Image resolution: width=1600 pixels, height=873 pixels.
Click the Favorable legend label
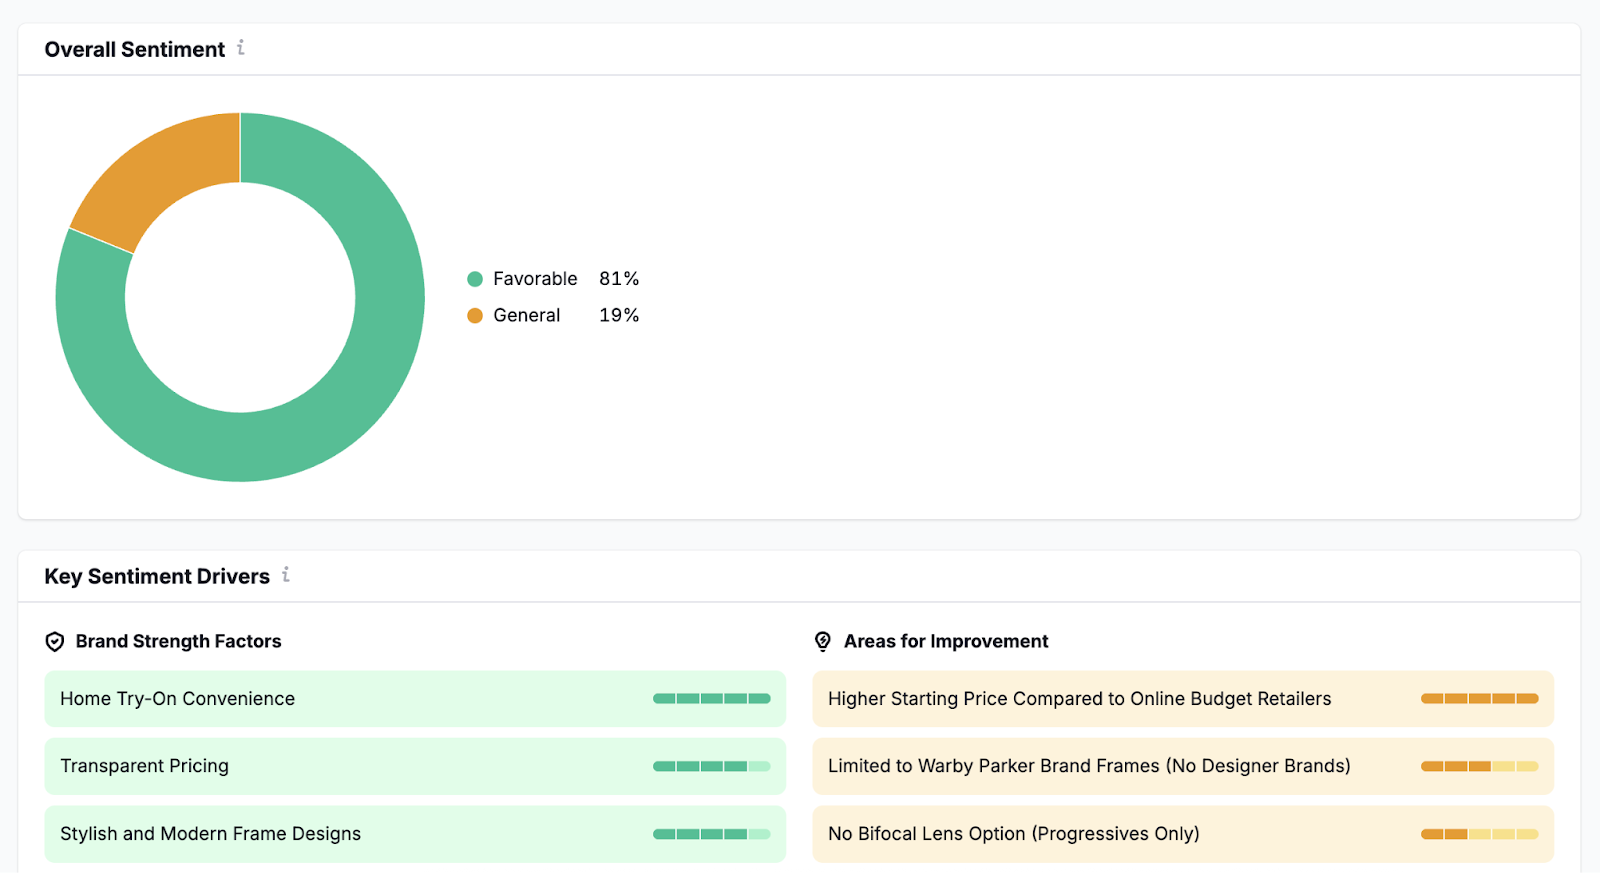click(x=535, y=279)
